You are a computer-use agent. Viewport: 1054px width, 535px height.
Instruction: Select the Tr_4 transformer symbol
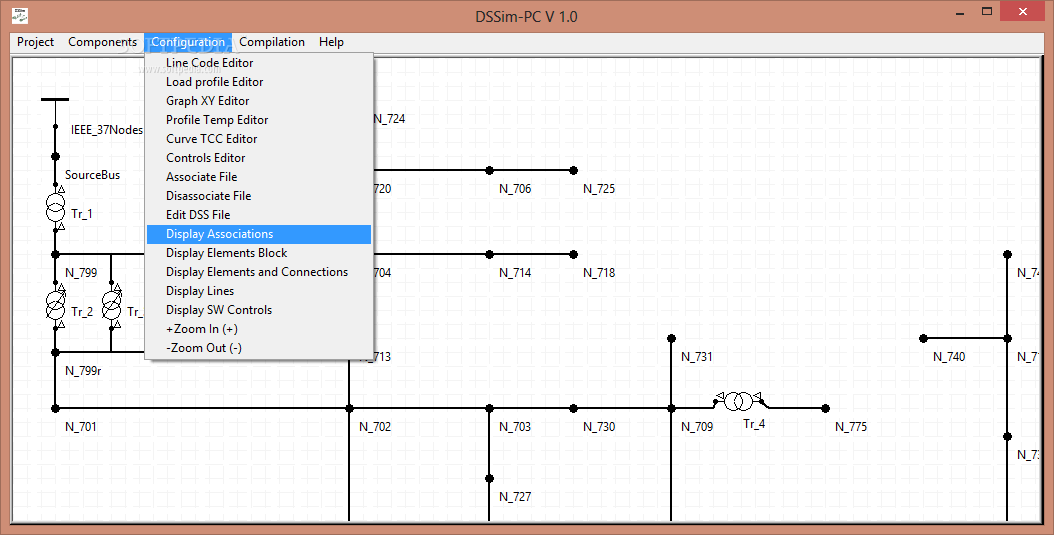pos(741,401)
